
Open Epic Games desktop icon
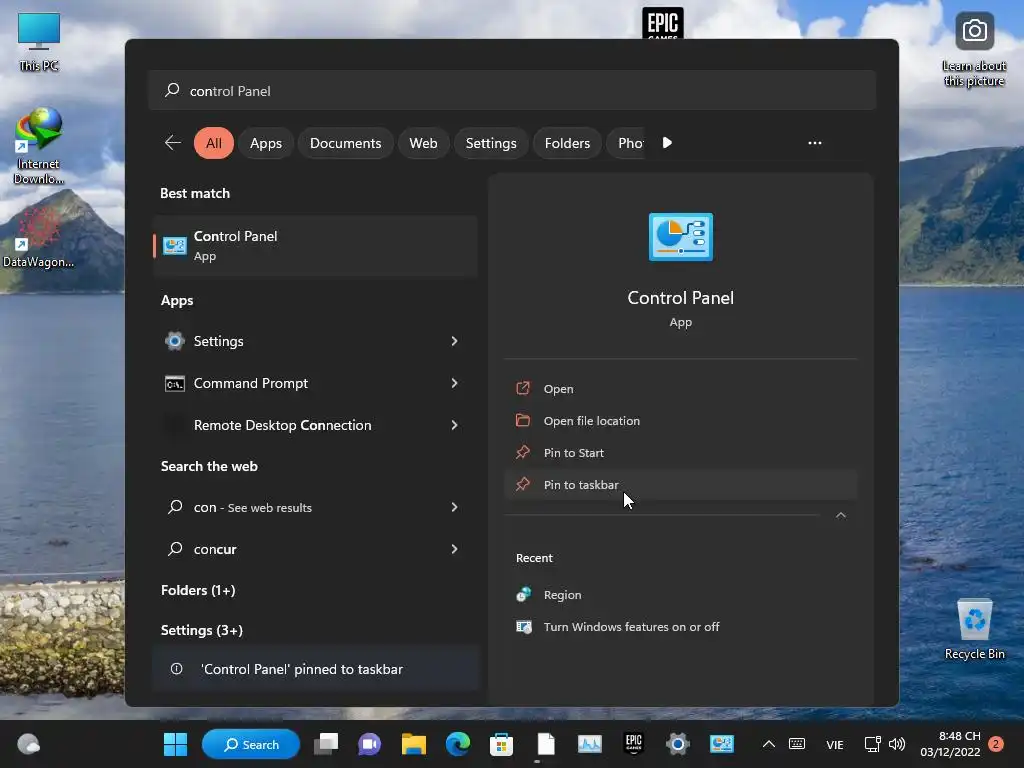(x=663, y=24)
